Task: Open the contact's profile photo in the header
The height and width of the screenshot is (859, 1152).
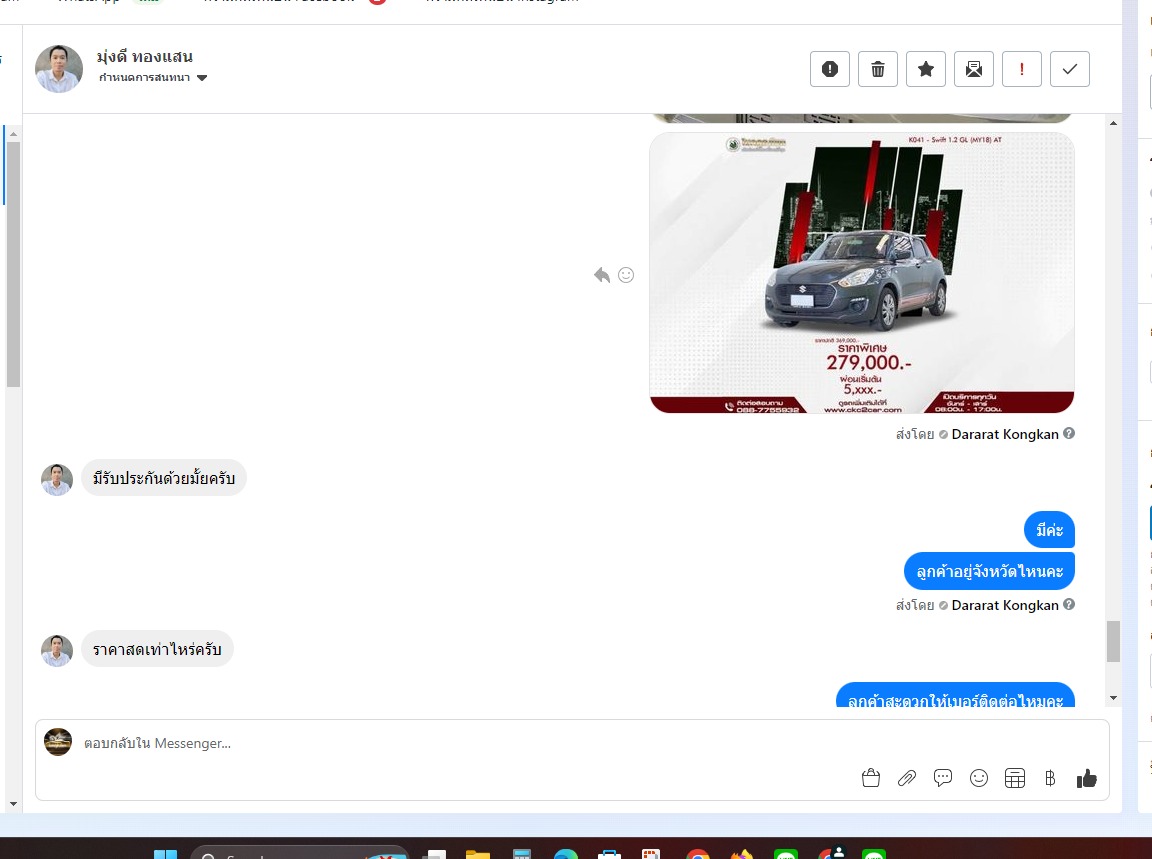Action: (59, 68)
